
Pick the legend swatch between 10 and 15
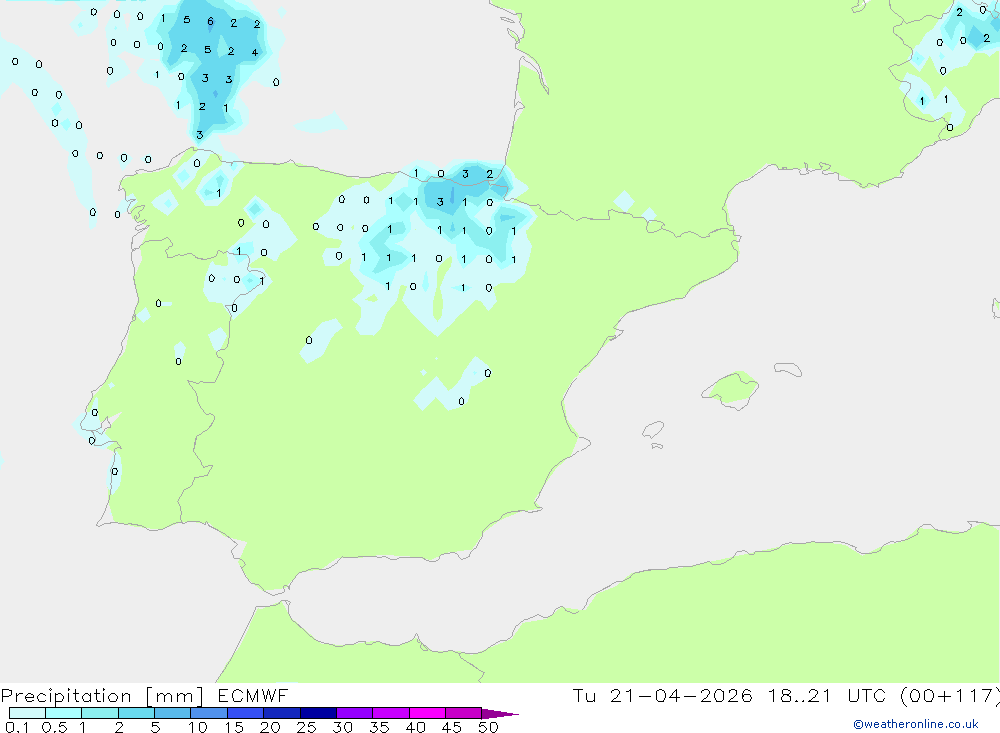[209, 713]
